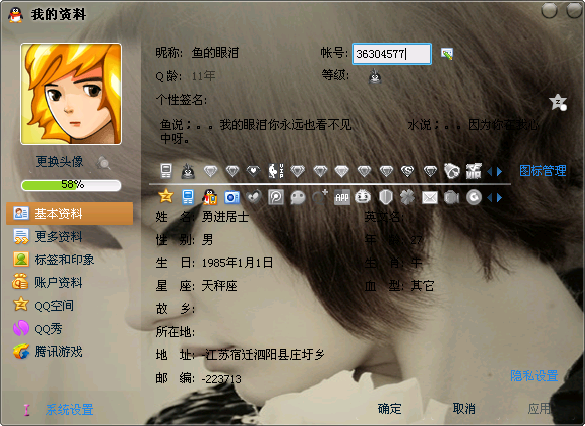The height and width of the screenshot is (426, 585).
Task: Click the blonde cartoon avatar picture
Action: click(71, 94)
